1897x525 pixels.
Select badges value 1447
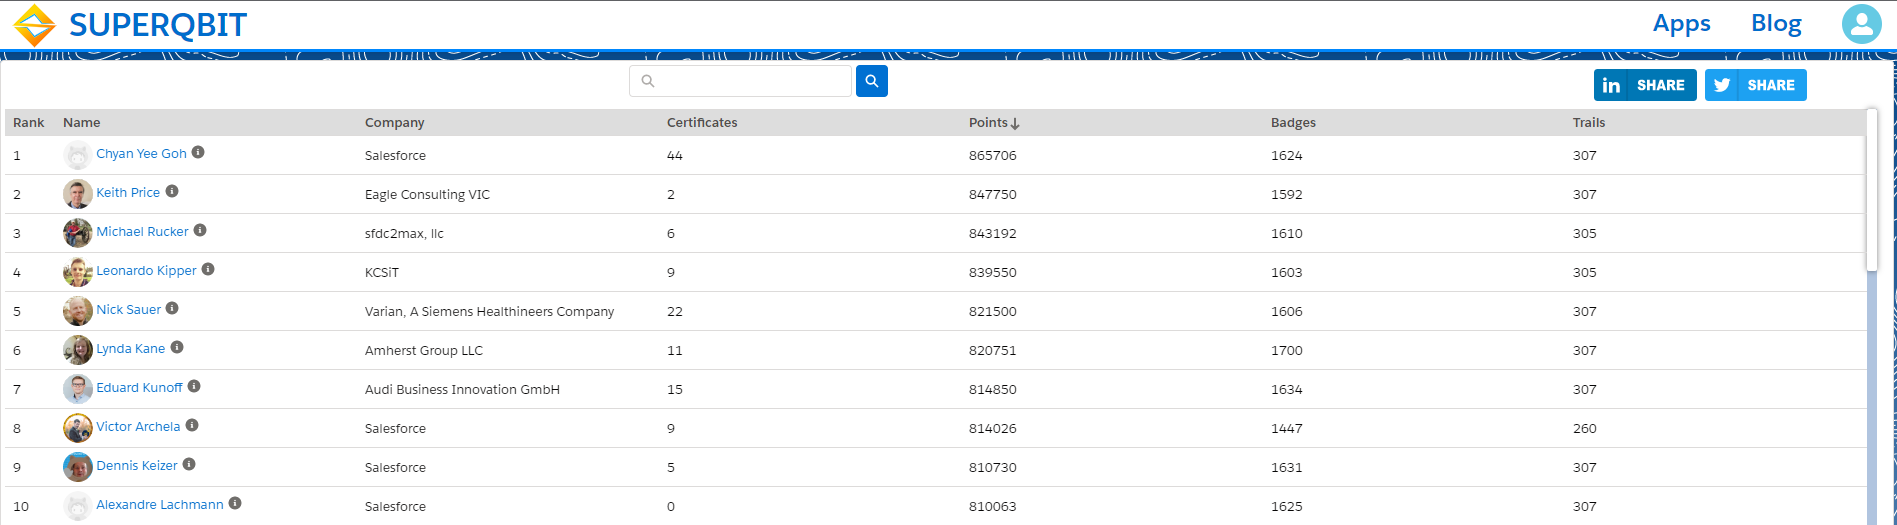[x=1287, y=429]
